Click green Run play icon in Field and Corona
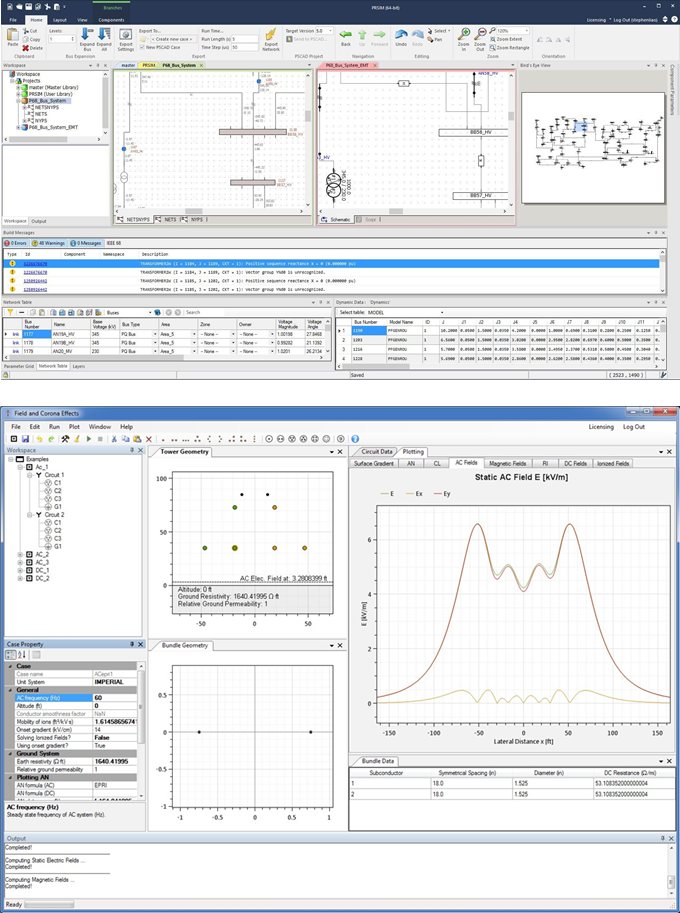The width and height of the screenshot is (680, 913). pos(88,439)
